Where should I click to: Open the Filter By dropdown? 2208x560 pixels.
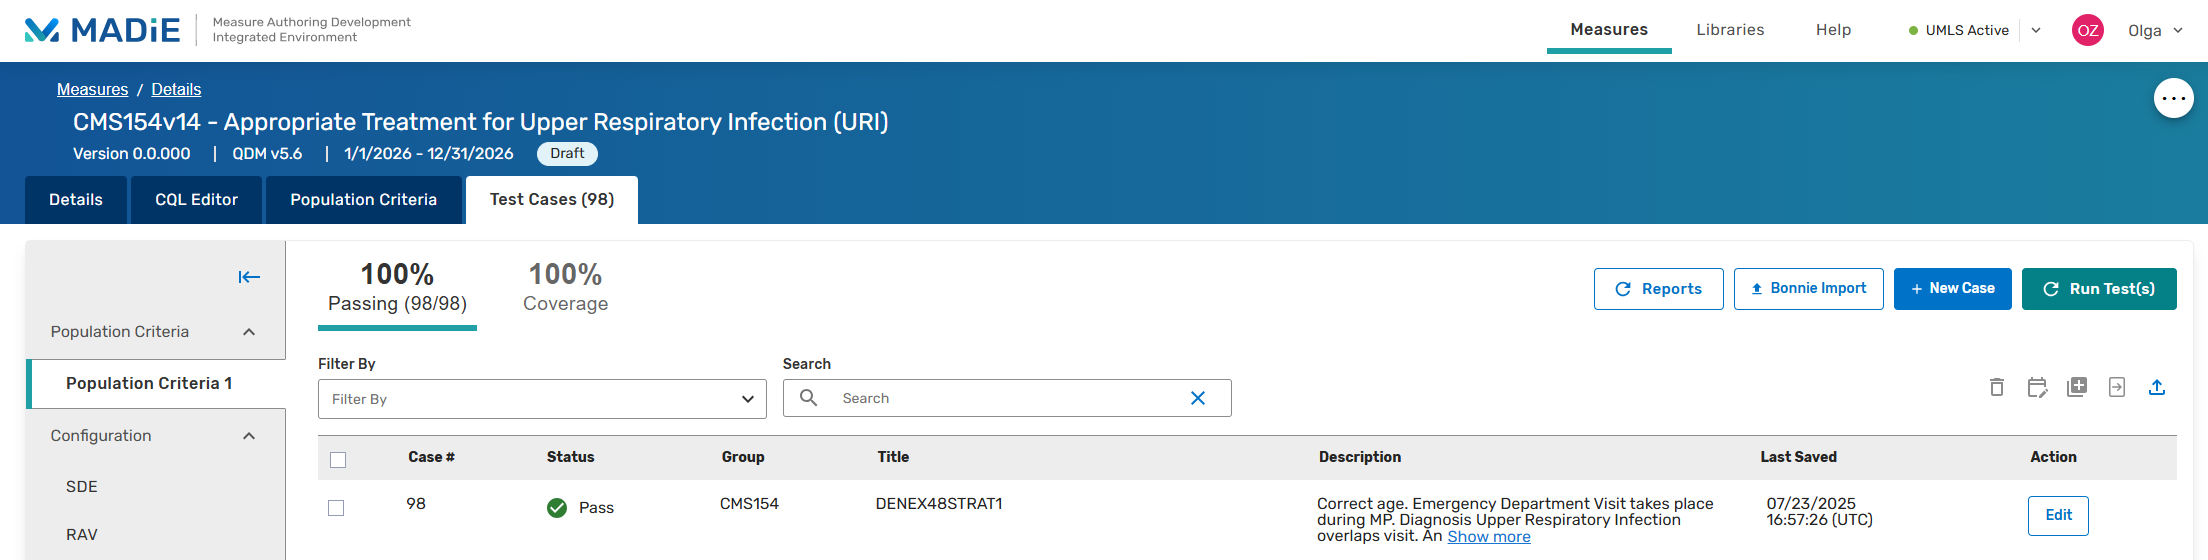(542, 399)
